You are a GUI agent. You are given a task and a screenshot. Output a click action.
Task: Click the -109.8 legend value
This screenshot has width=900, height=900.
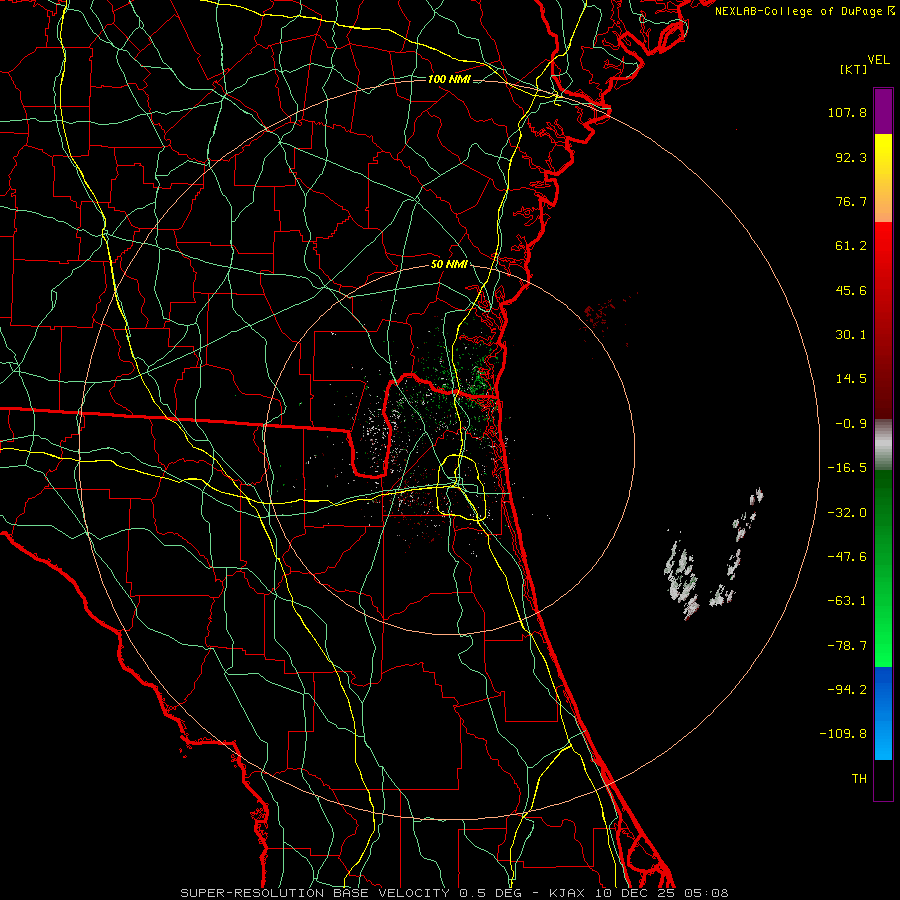(x=843, y=734)
